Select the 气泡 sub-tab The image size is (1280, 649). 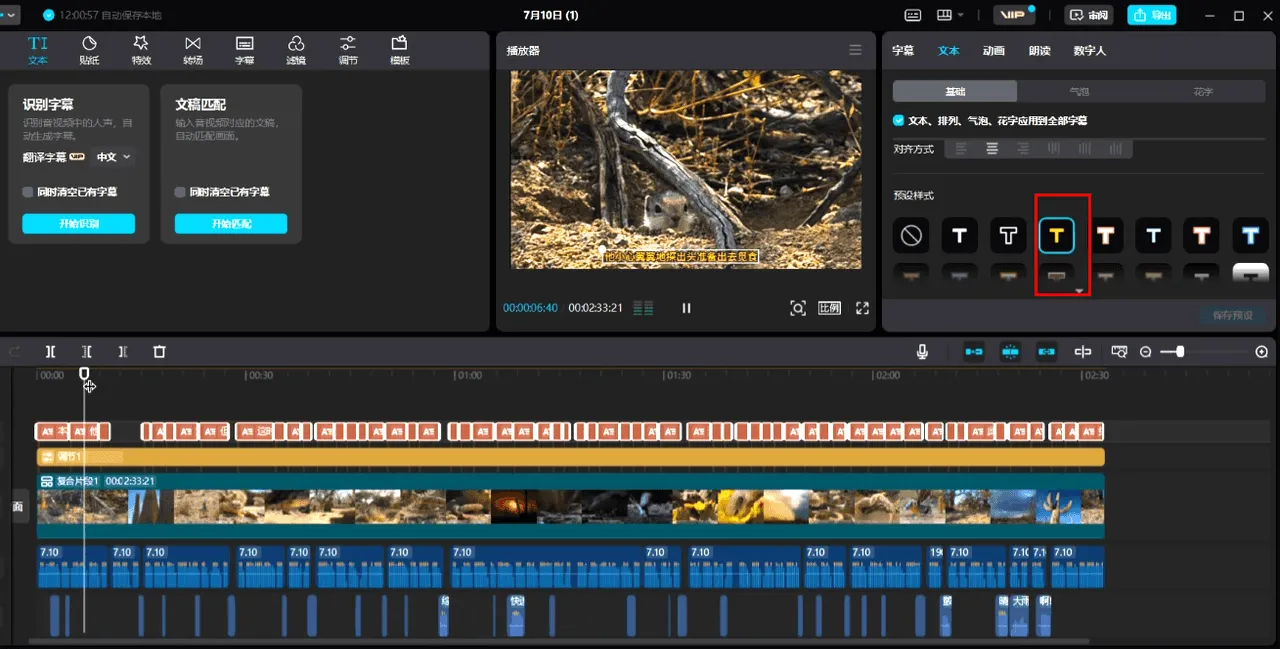click(x=1079, y=91)
